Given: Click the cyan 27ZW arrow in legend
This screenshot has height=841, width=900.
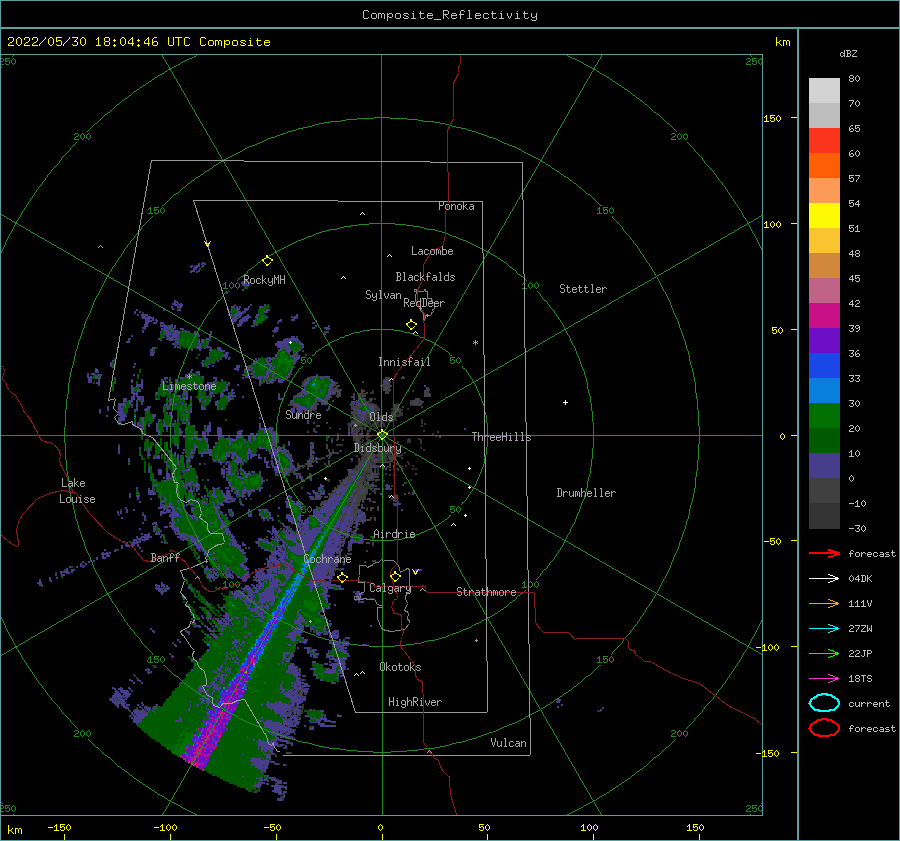Looking at the screenshot, I should (824, 629).
